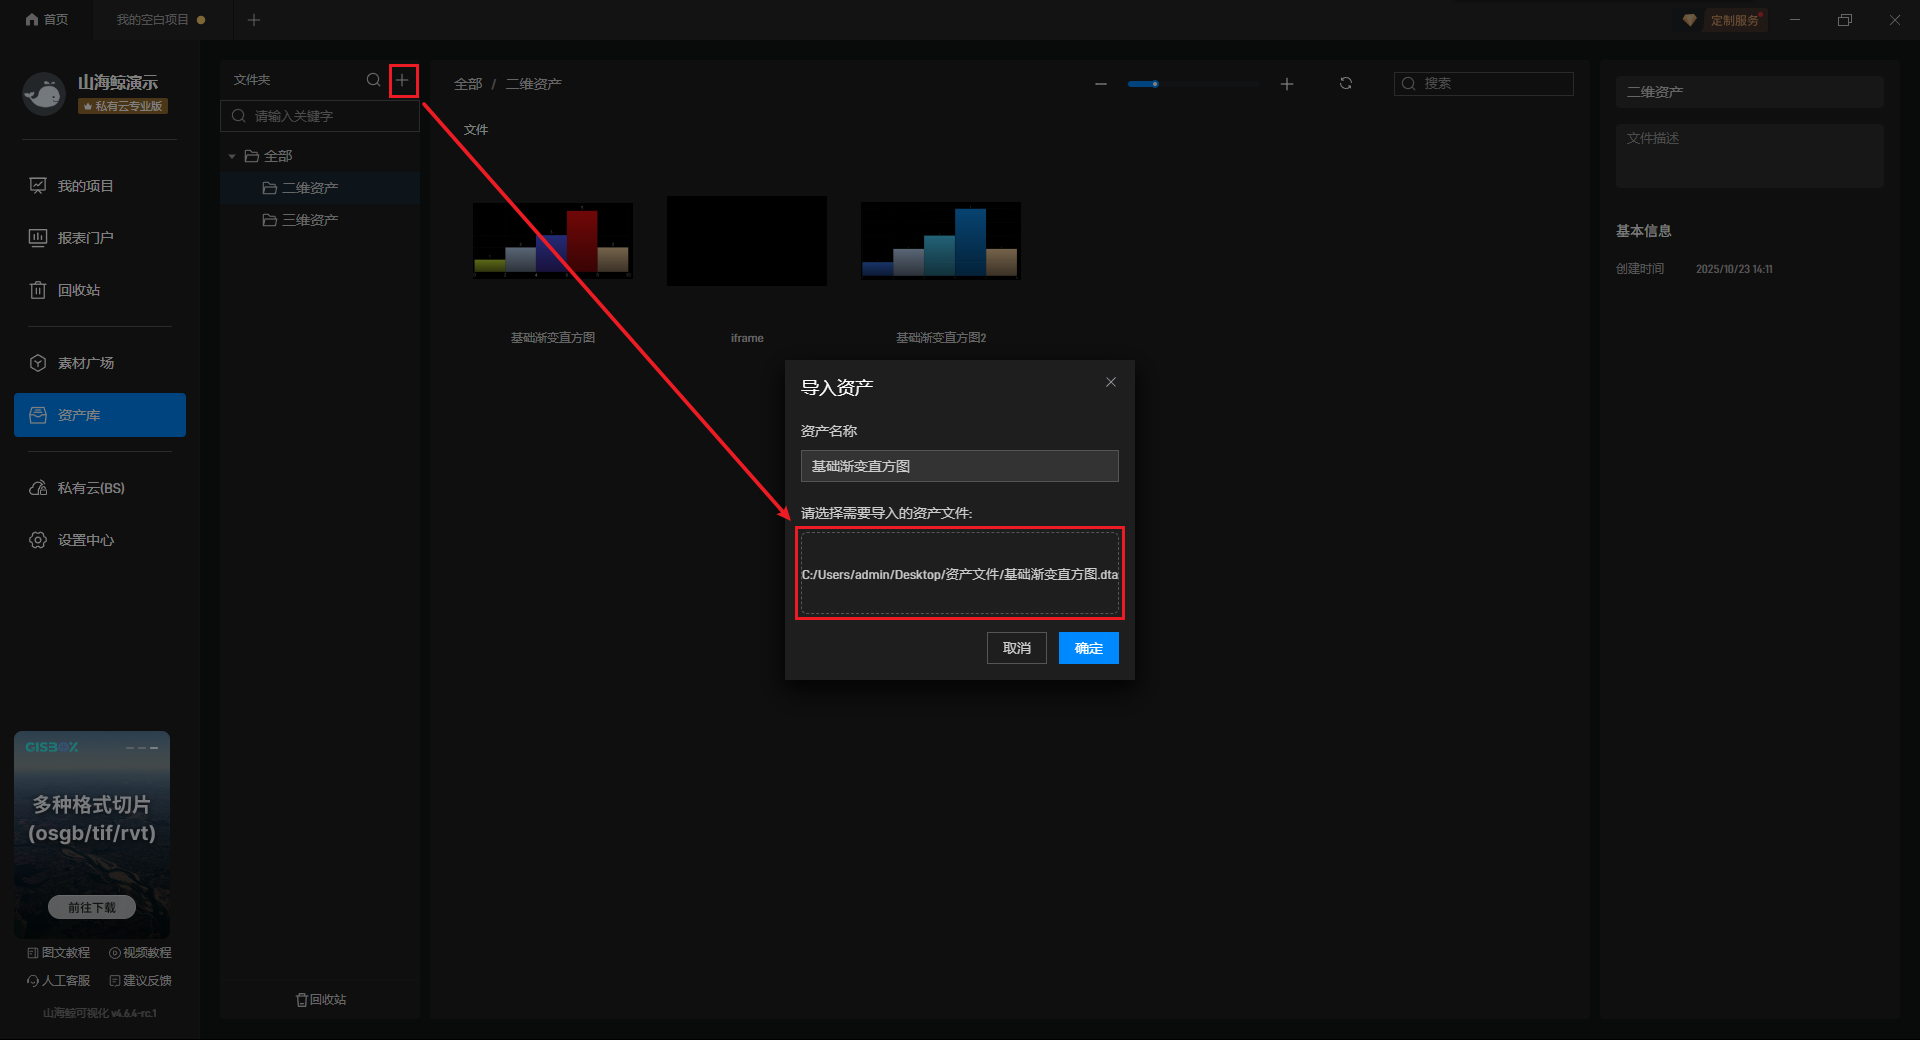Open the 建议反馈 link
1920x1040 pixels.
tap(140, 981)
